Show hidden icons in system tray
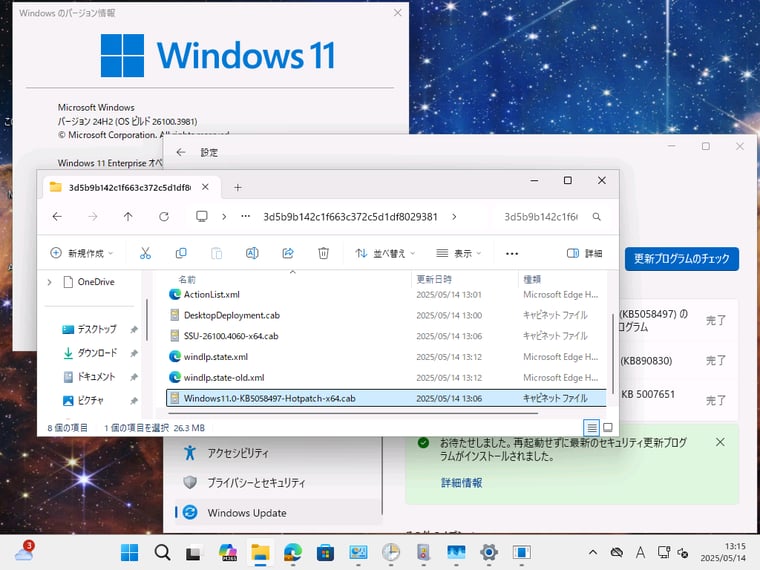The height and width of the screenshot is (570, 760). (592, 552)
